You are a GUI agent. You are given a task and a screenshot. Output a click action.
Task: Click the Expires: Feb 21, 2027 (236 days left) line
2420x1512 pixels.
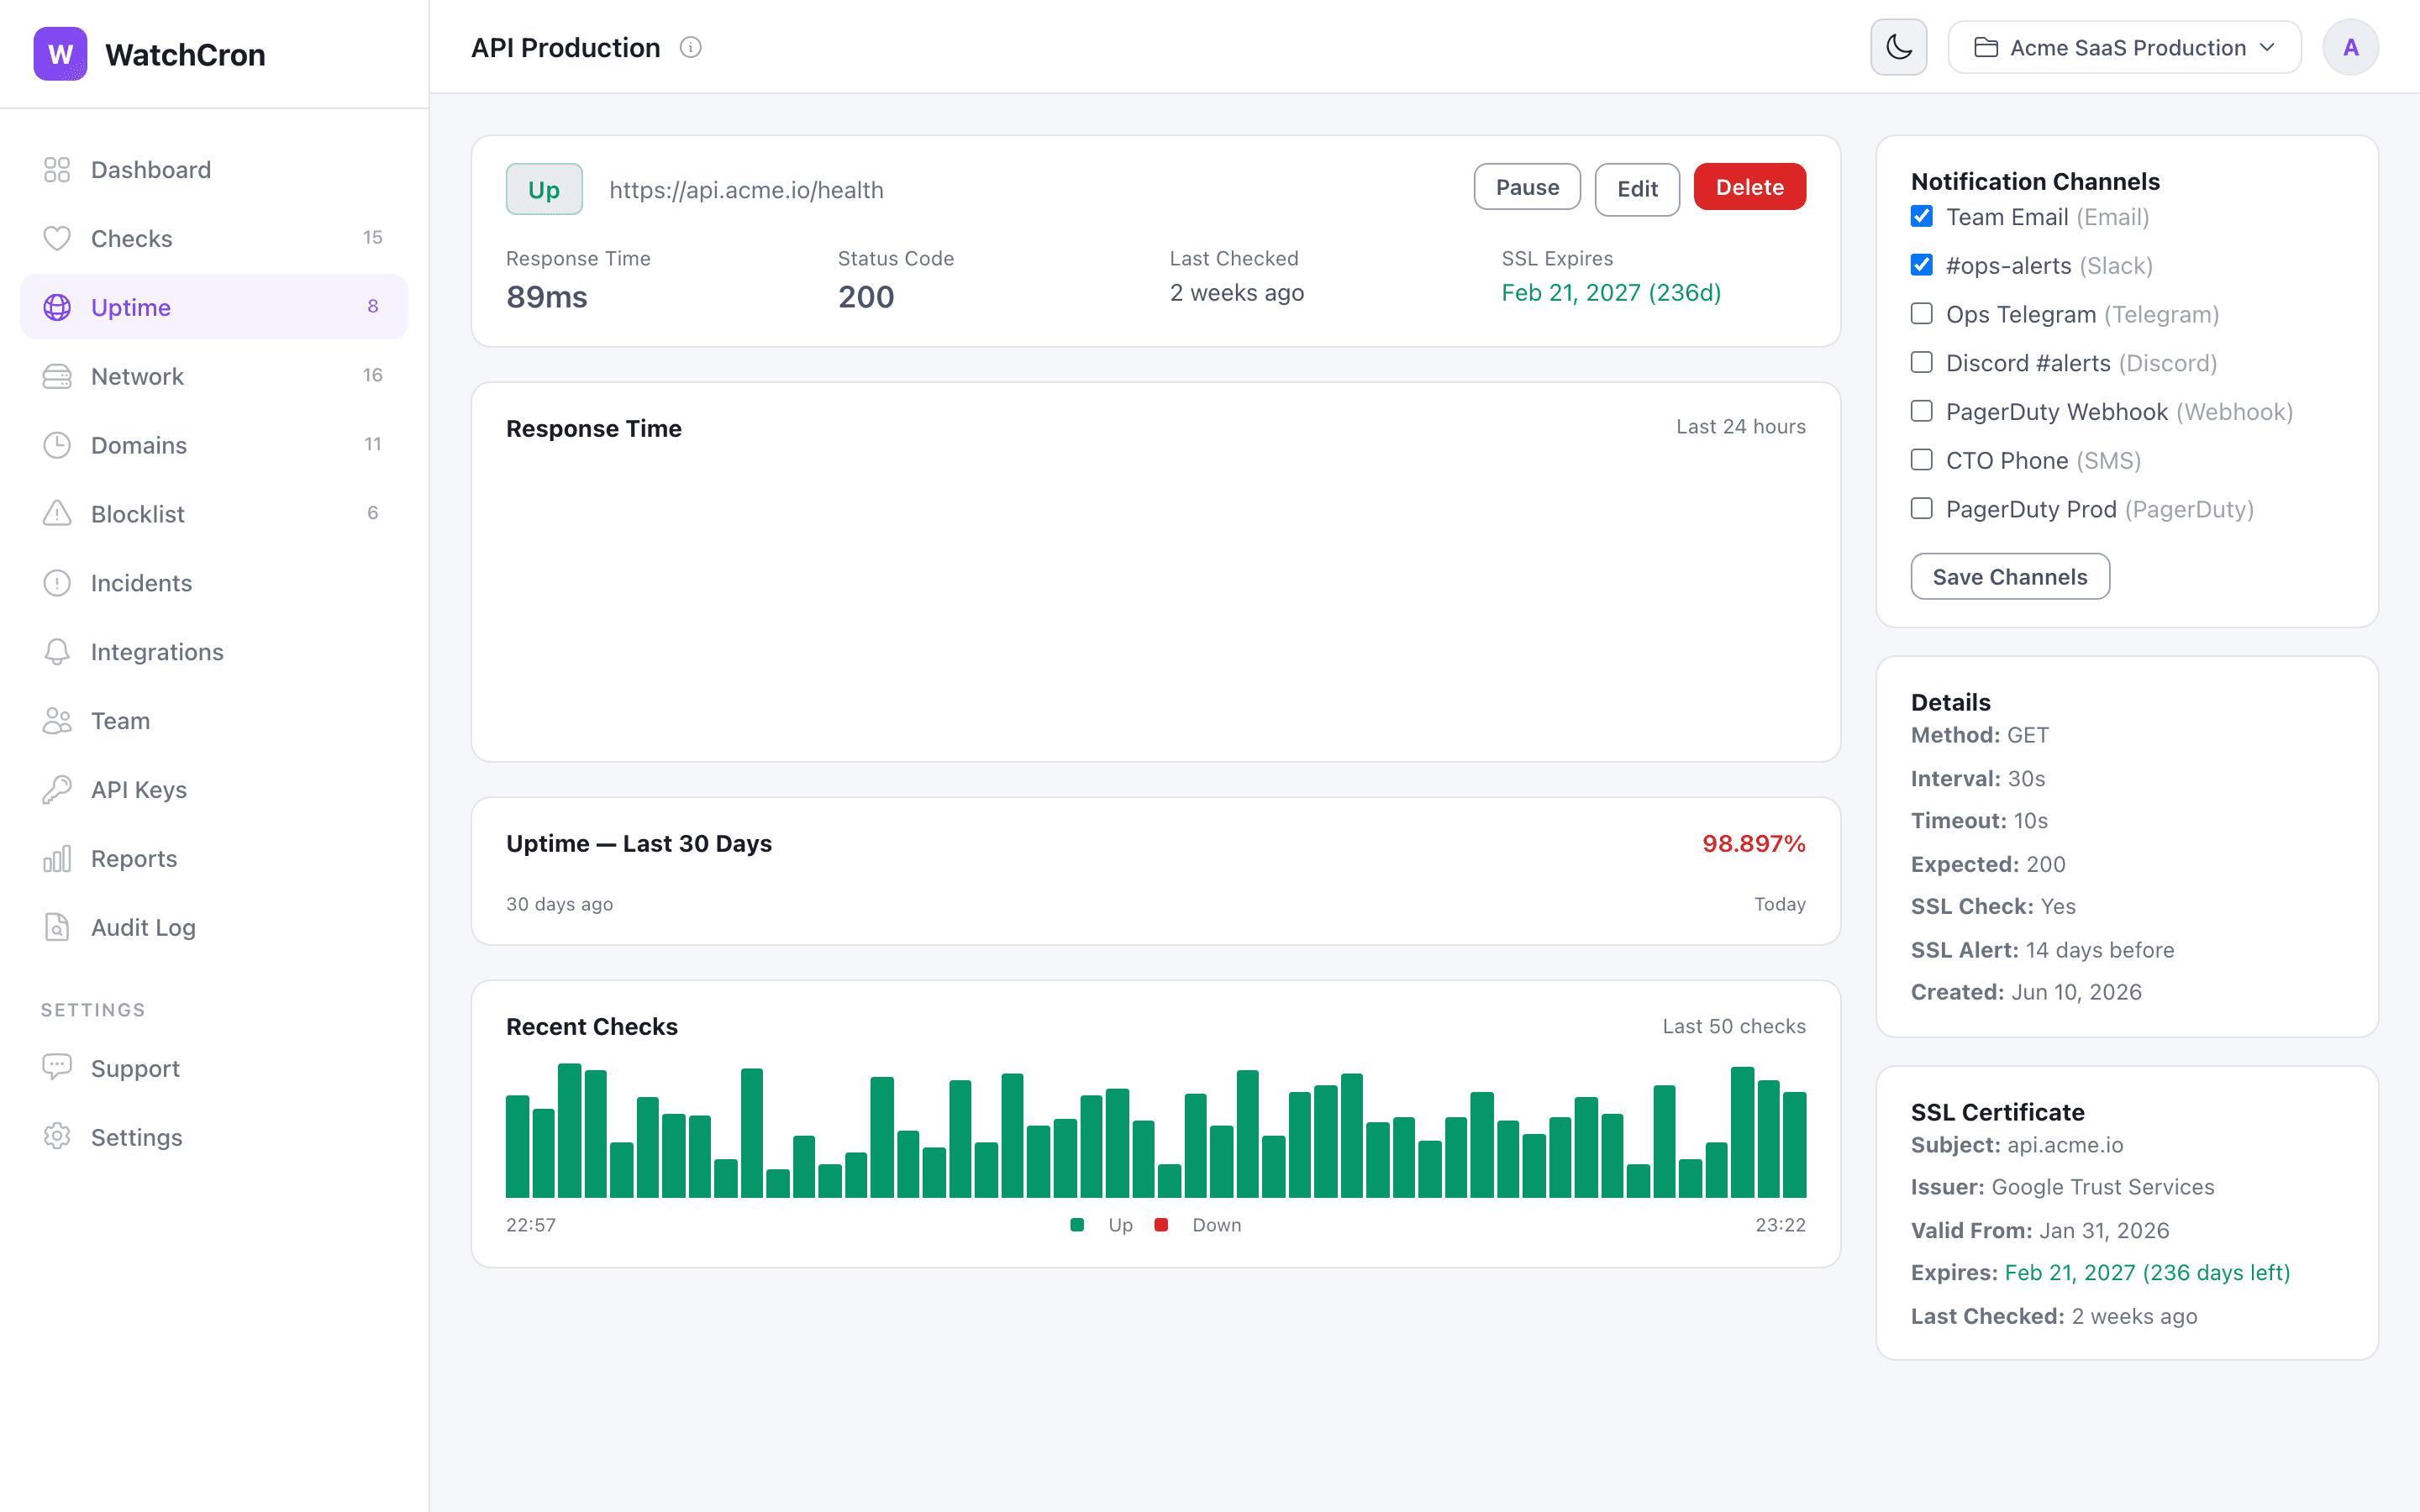pos(2100,1273)
